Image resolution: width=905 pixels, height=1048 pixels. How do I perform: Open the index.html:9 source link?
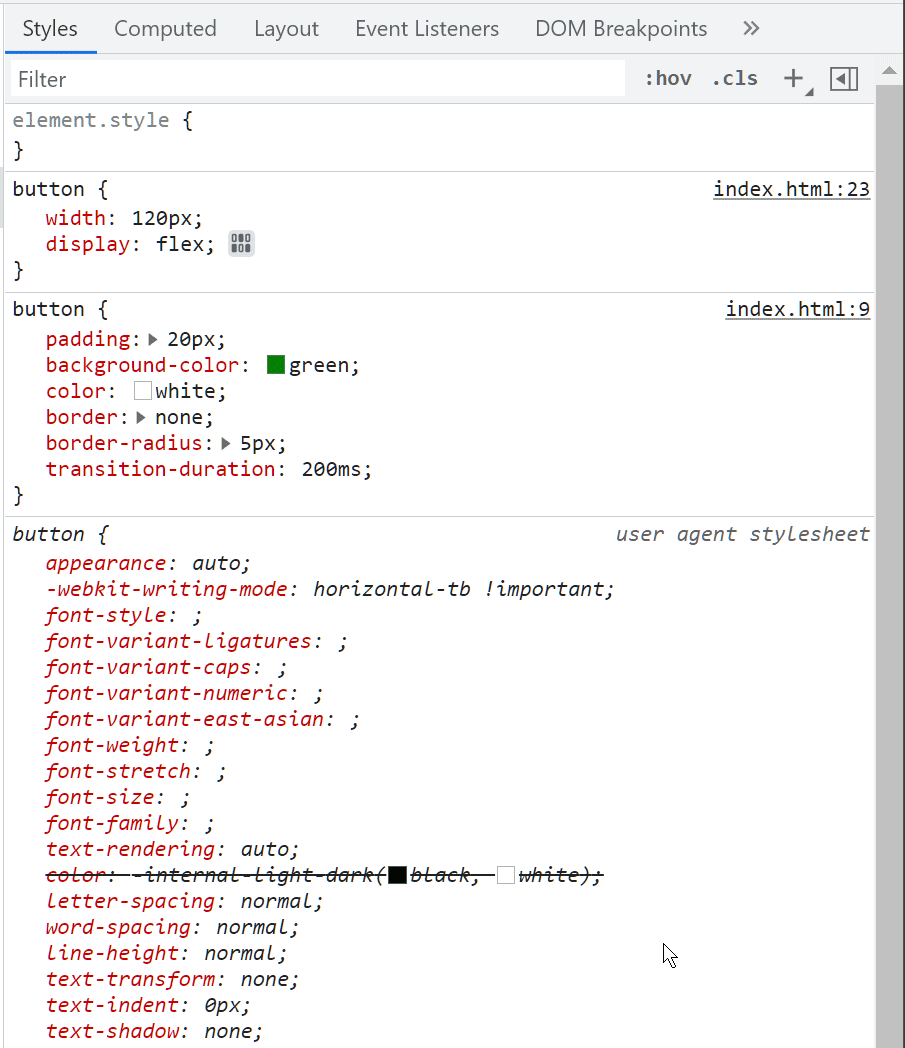798,309
